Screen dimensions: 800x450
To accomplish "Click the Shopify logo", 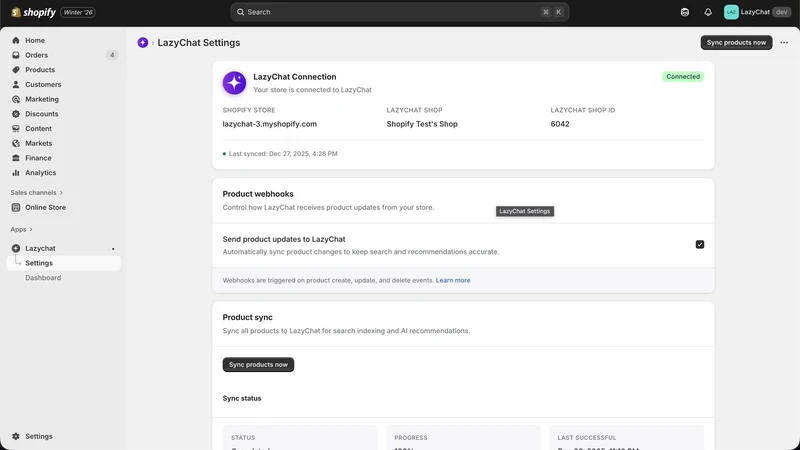I will pos(33,12).
